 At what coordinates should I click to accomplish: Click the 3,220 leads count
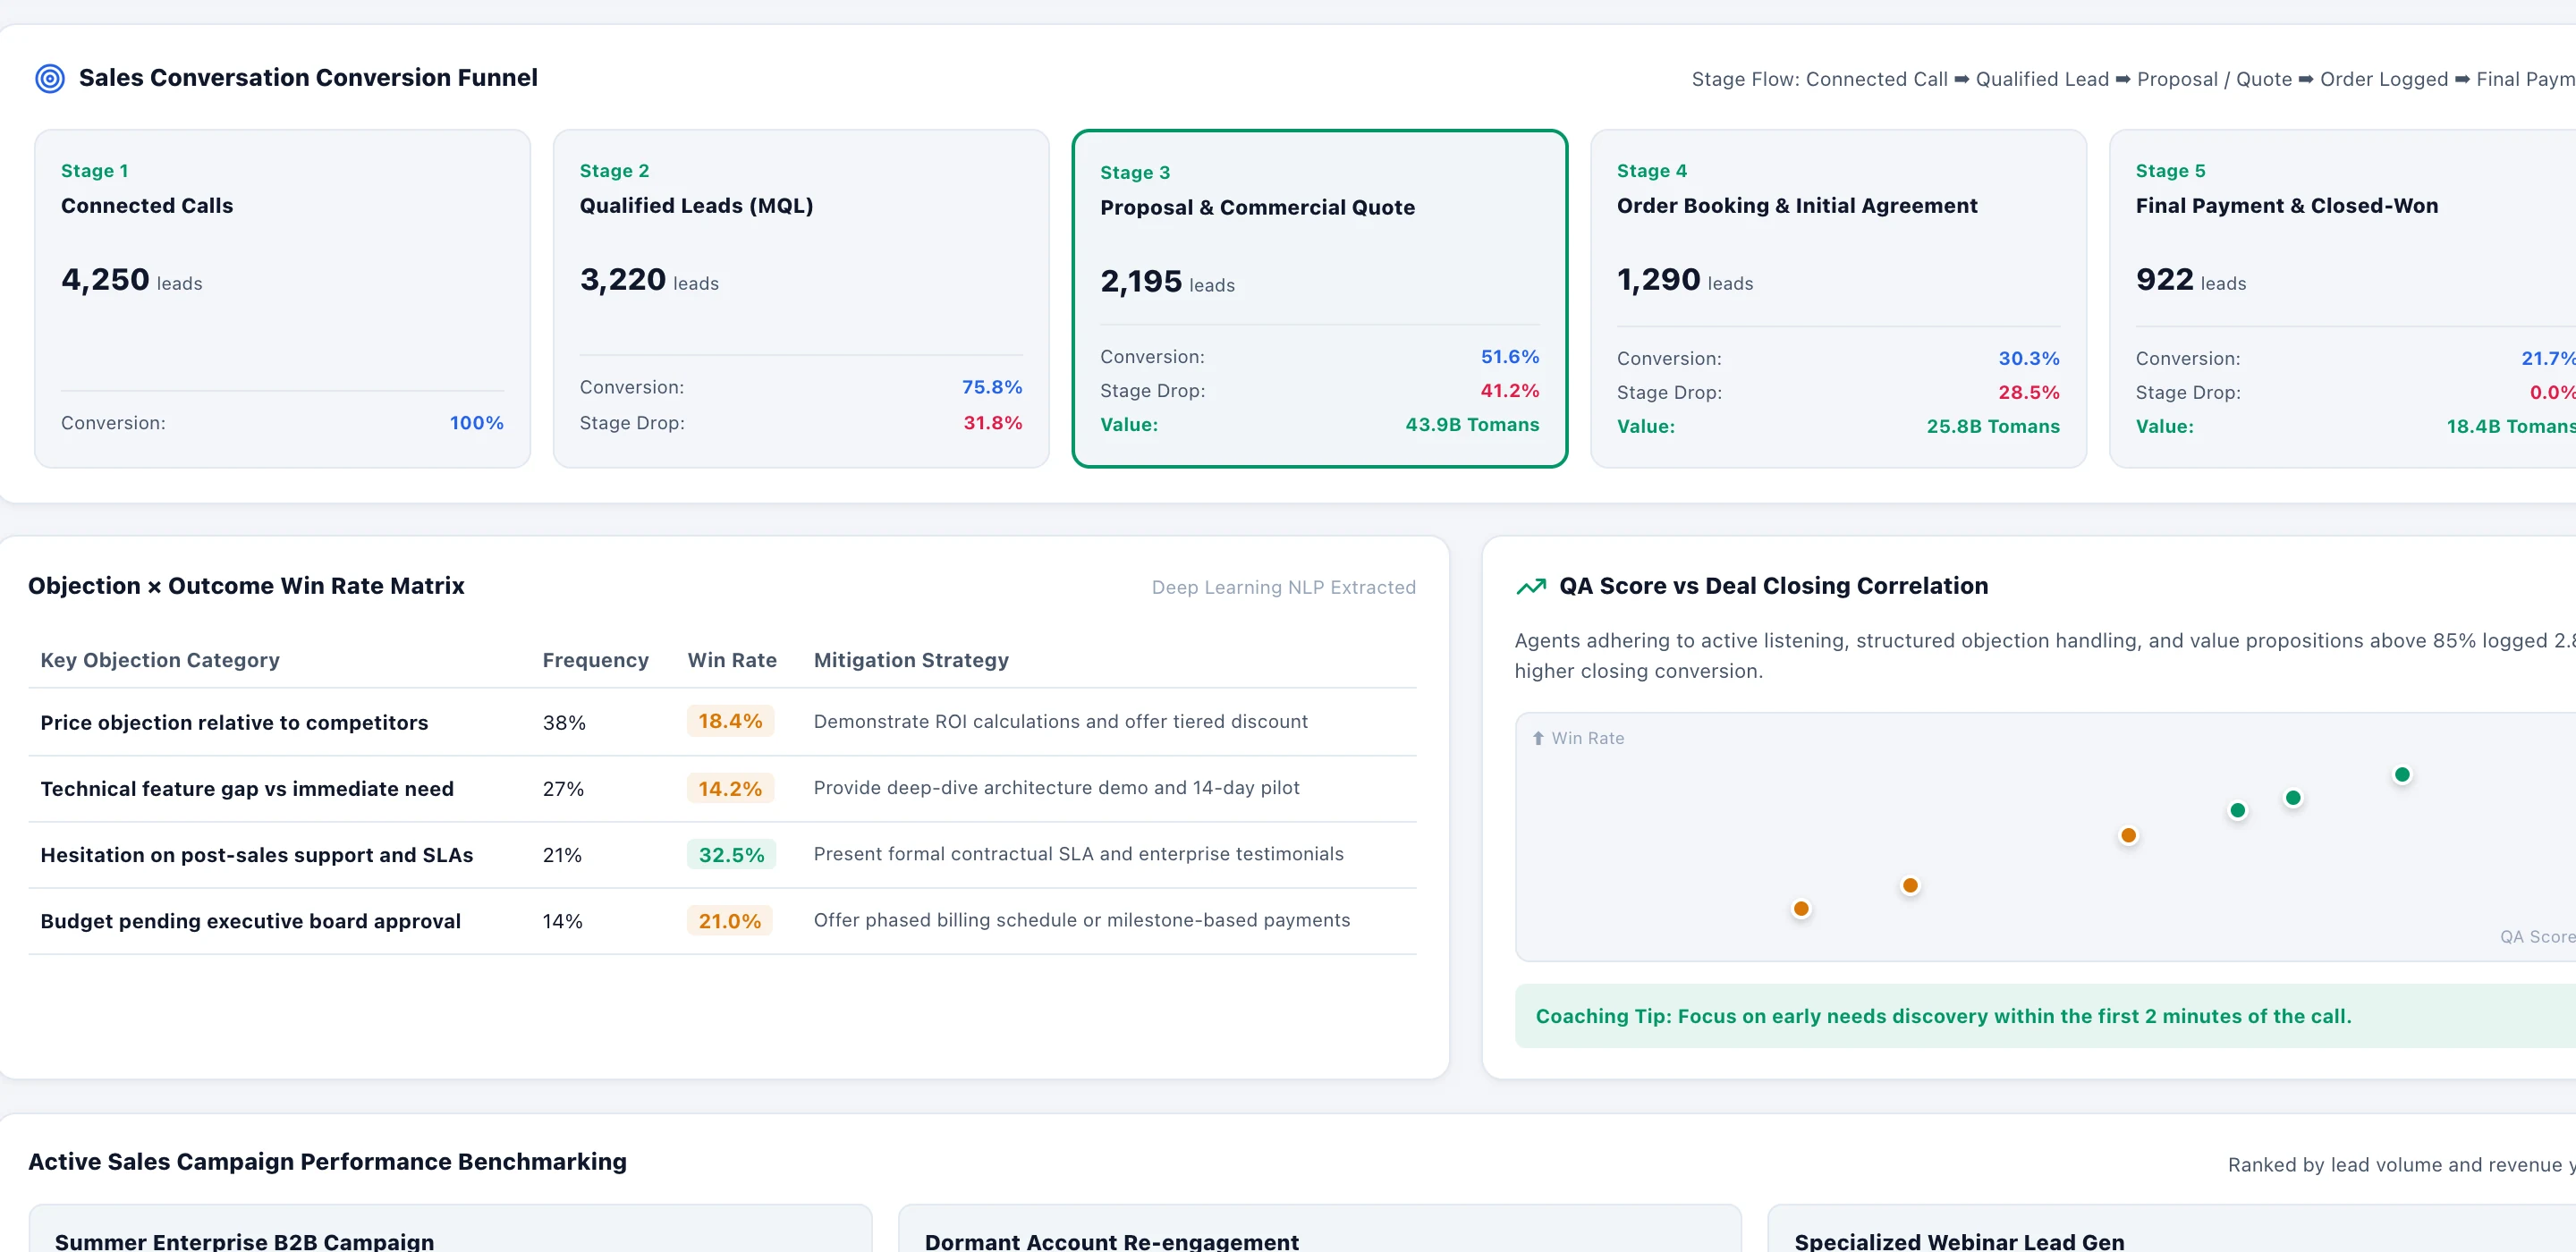(x=649, y=280)
